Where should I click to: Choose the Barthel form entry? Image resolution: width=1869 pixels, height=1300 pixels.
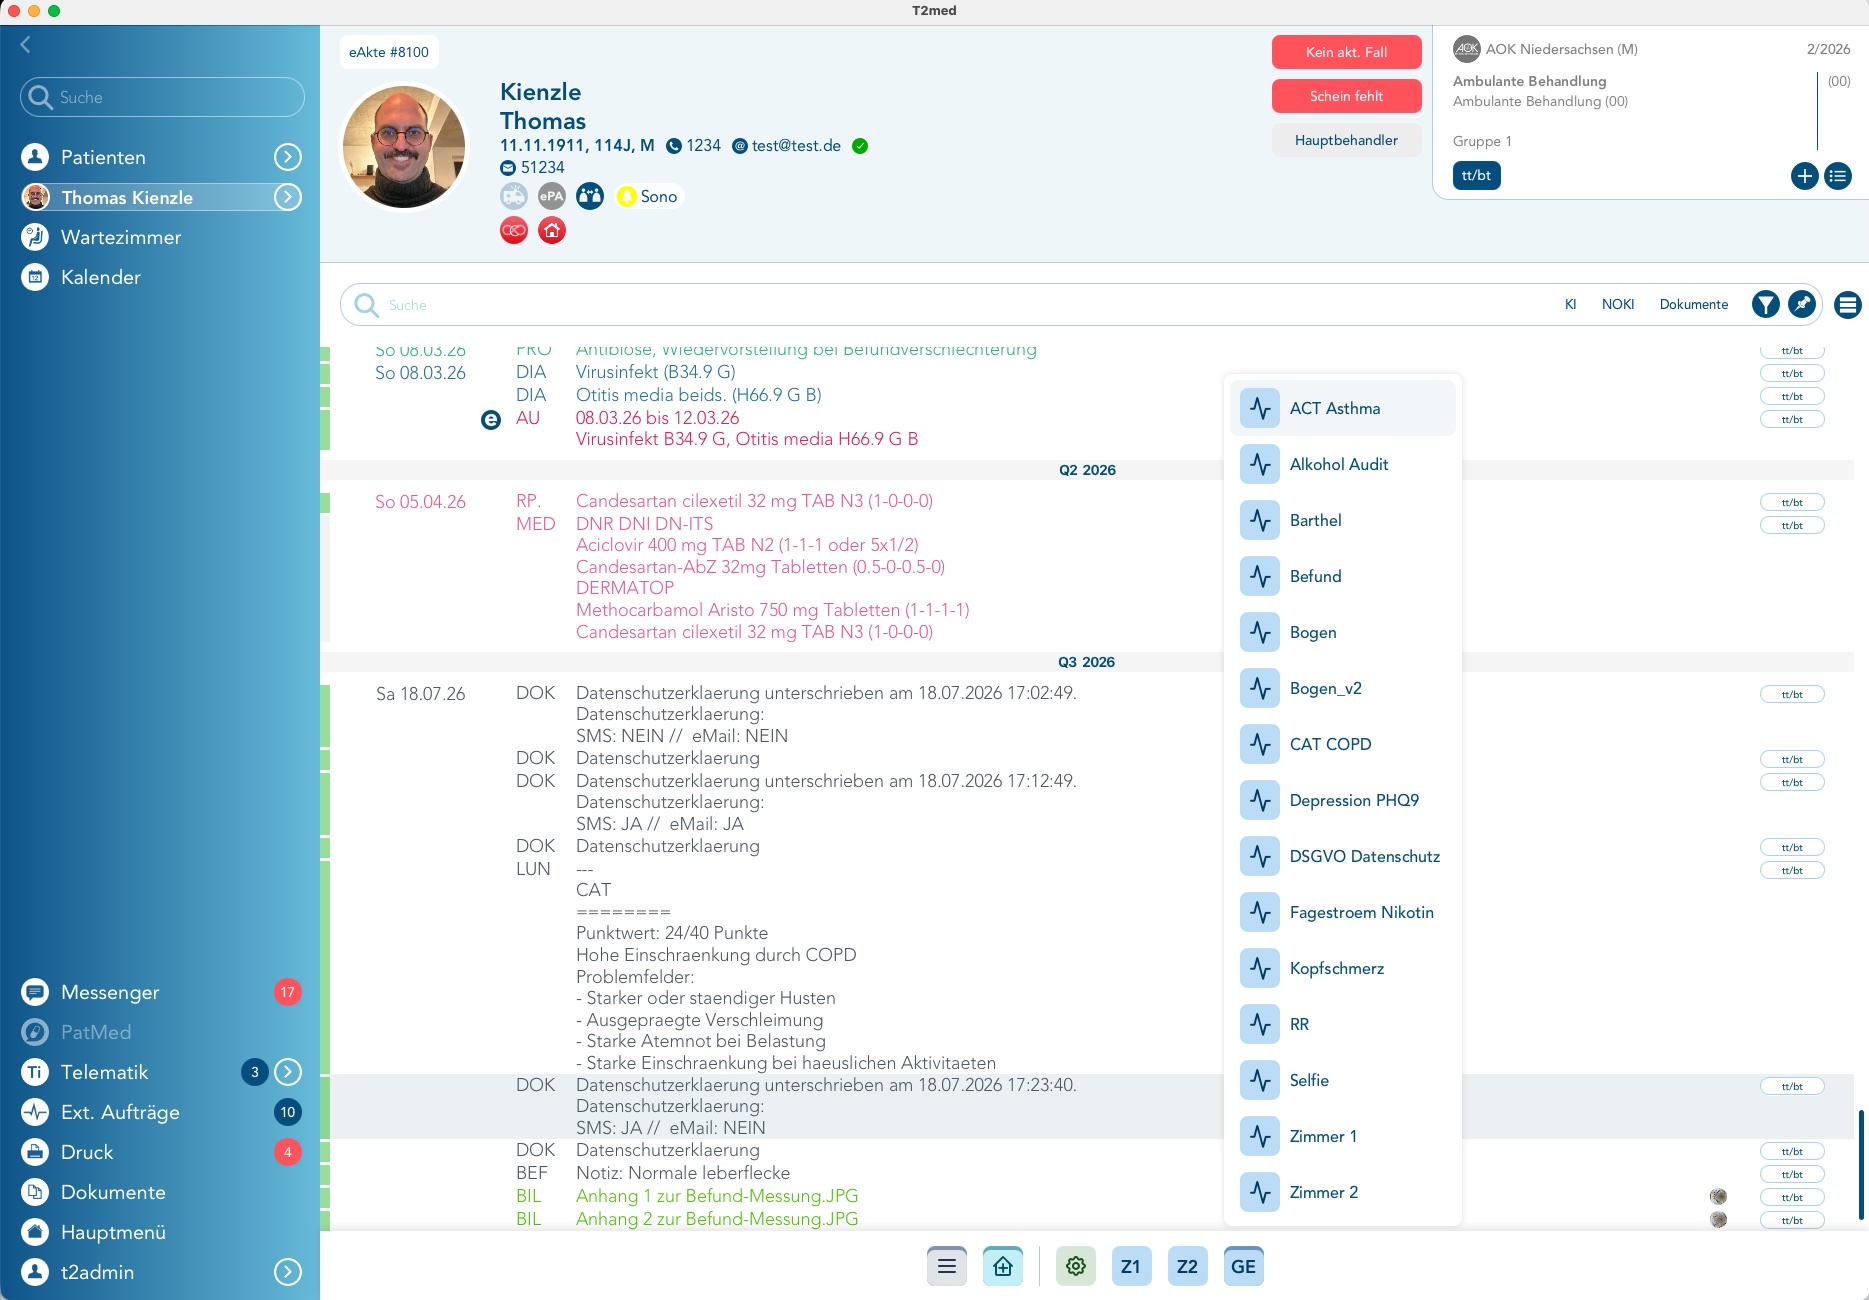click(x=1342, y=520)
